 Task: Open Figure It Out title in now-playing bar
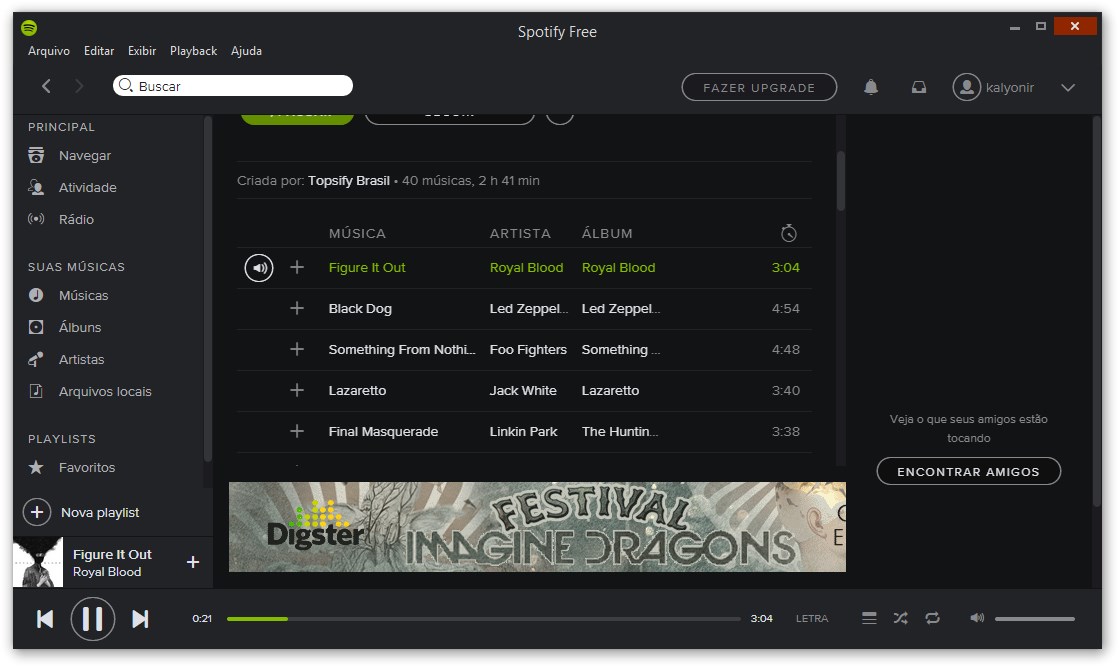click(112, 555)
